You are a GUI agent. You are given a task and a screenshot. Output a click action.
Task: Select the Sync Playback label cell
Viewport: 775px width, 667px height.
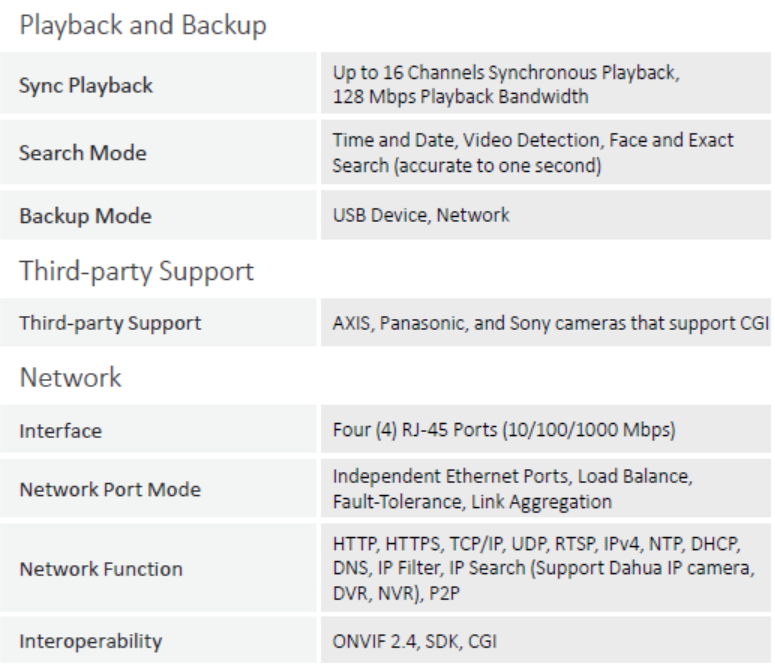tap(158, 83)
